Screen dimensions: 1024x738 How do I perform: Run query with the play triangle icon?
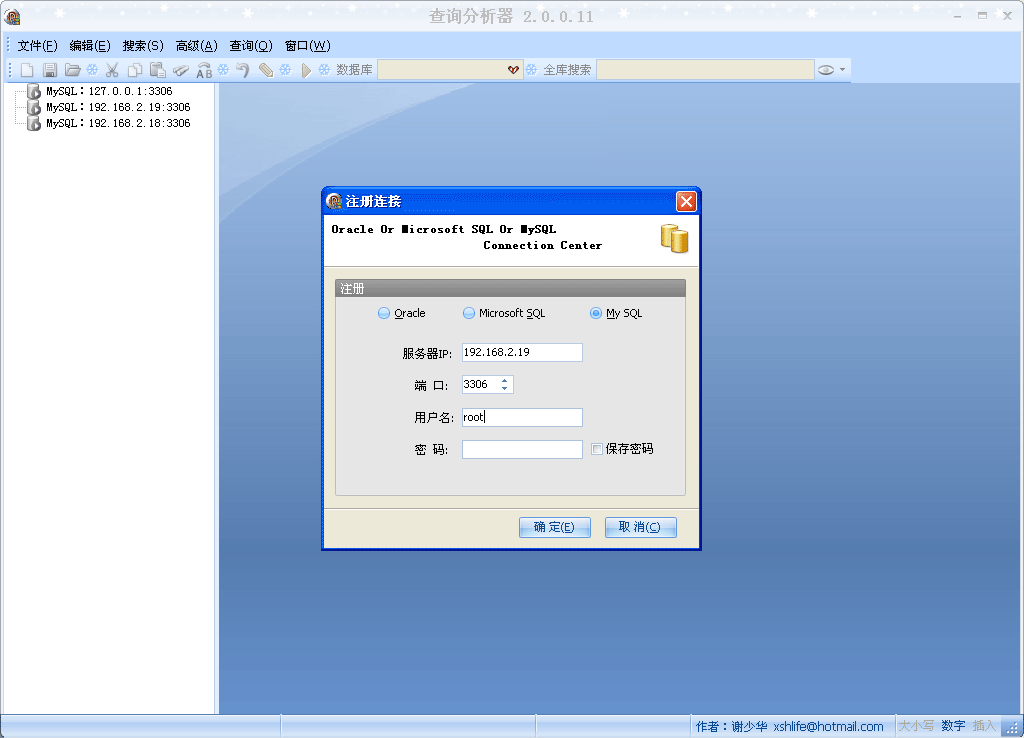tap(306, 70)
